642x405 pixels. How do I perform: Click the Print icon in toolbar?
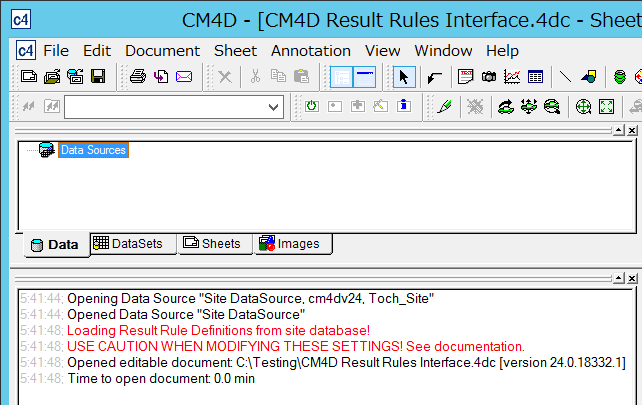click(x=138, y=76)
